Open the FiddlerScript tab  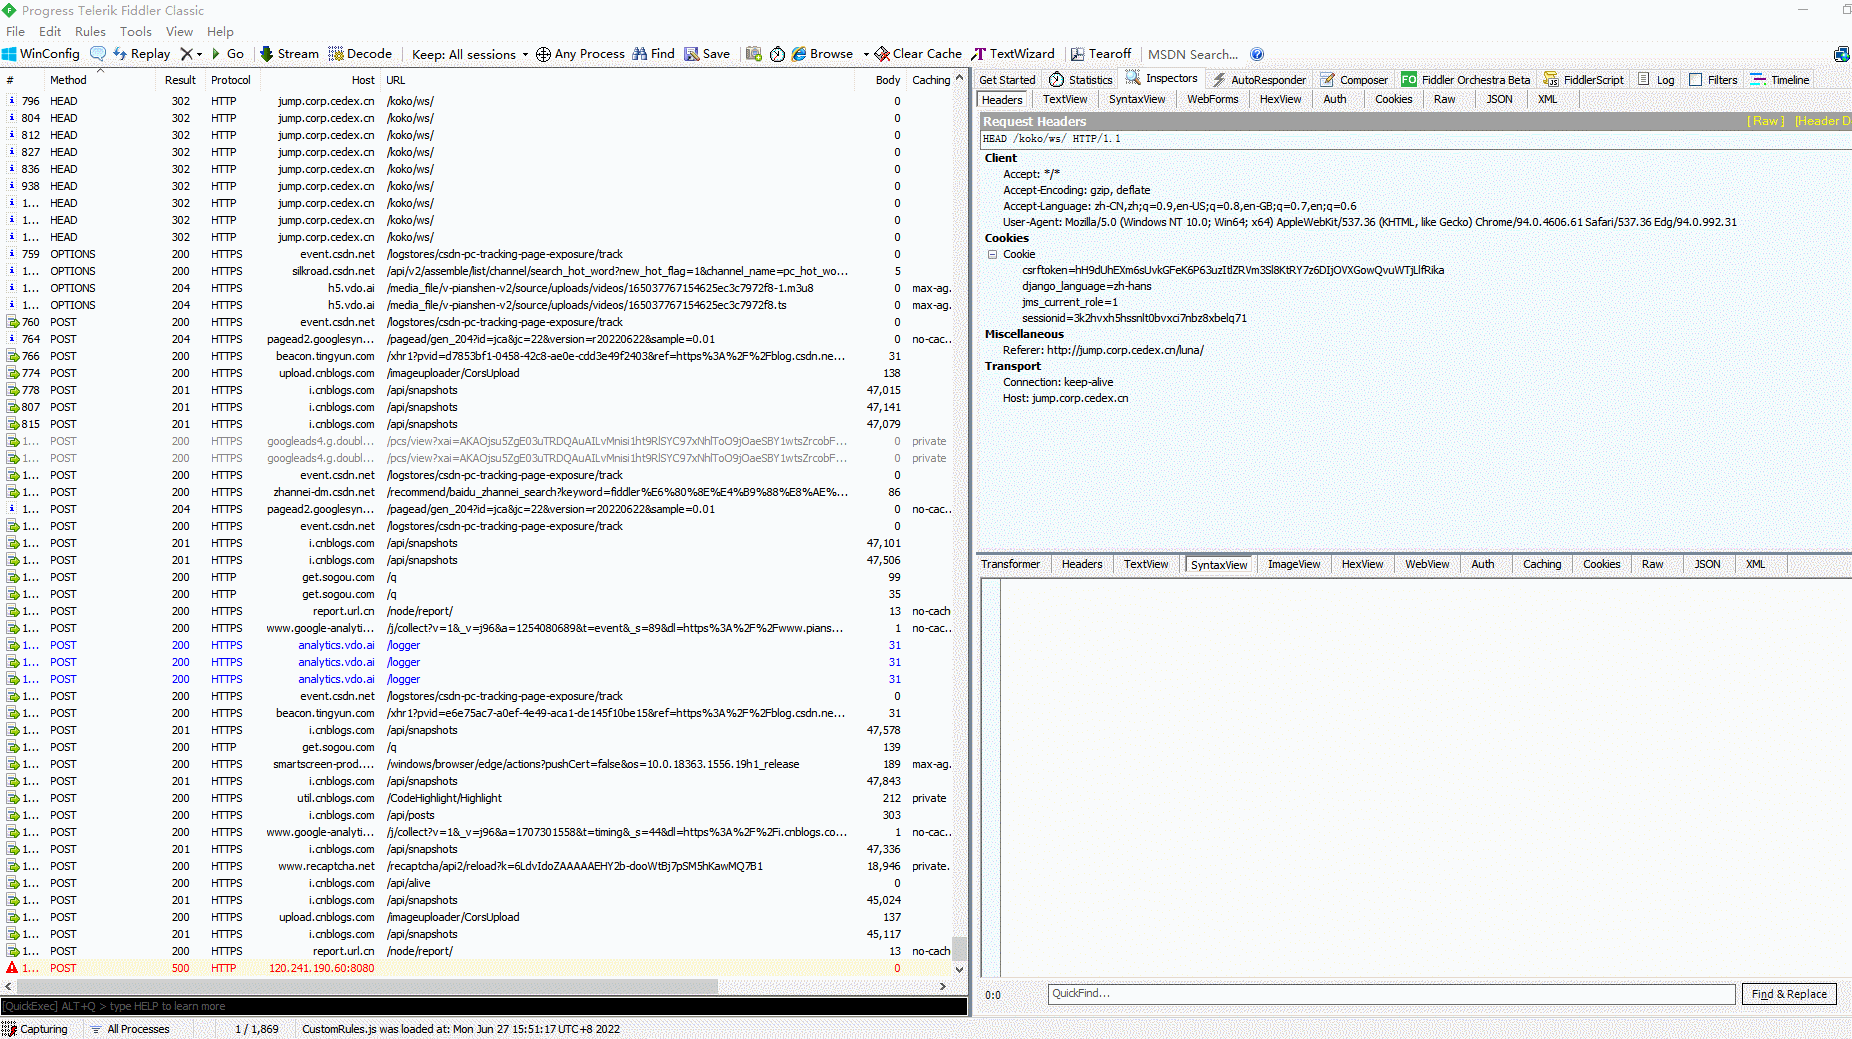tap(1584, 80)
